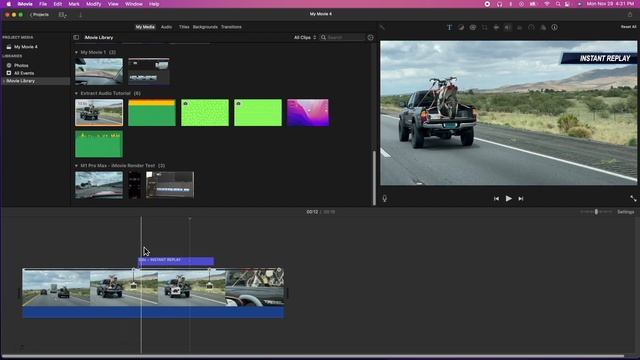Open the timeline Settings button
The image size is (640, 360).
tap(625, 212)
